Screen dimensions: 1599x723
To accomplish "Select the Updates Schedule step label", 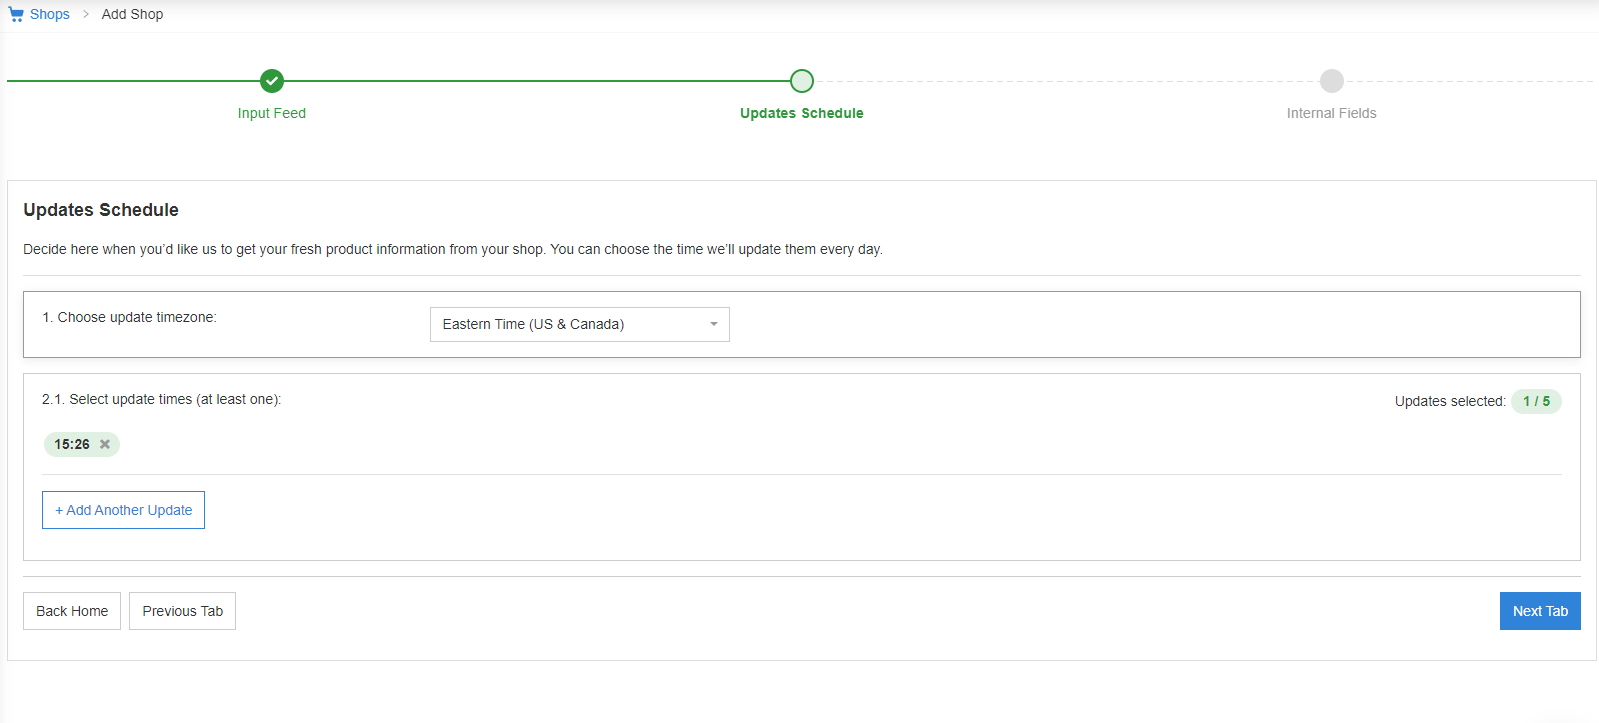I will coord(802,113).
